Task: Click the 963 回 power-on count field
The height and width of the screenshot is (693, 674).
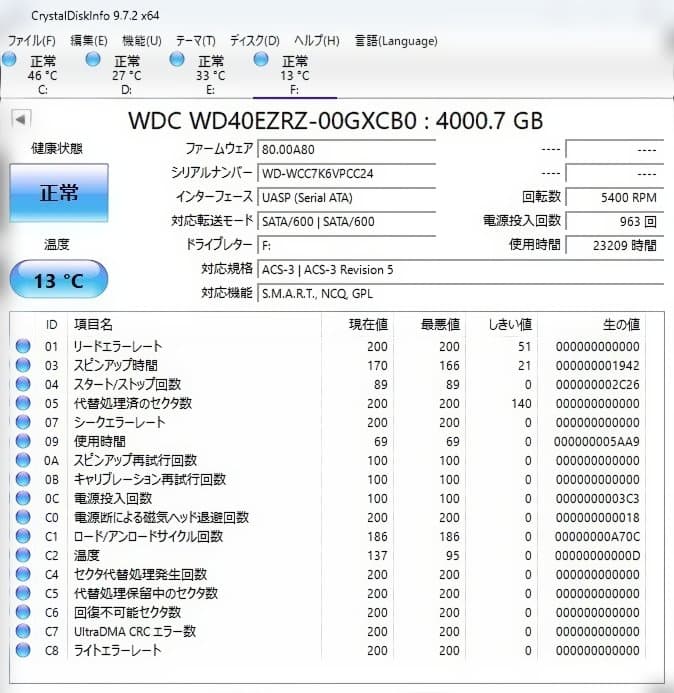Action: coord(615,221)
